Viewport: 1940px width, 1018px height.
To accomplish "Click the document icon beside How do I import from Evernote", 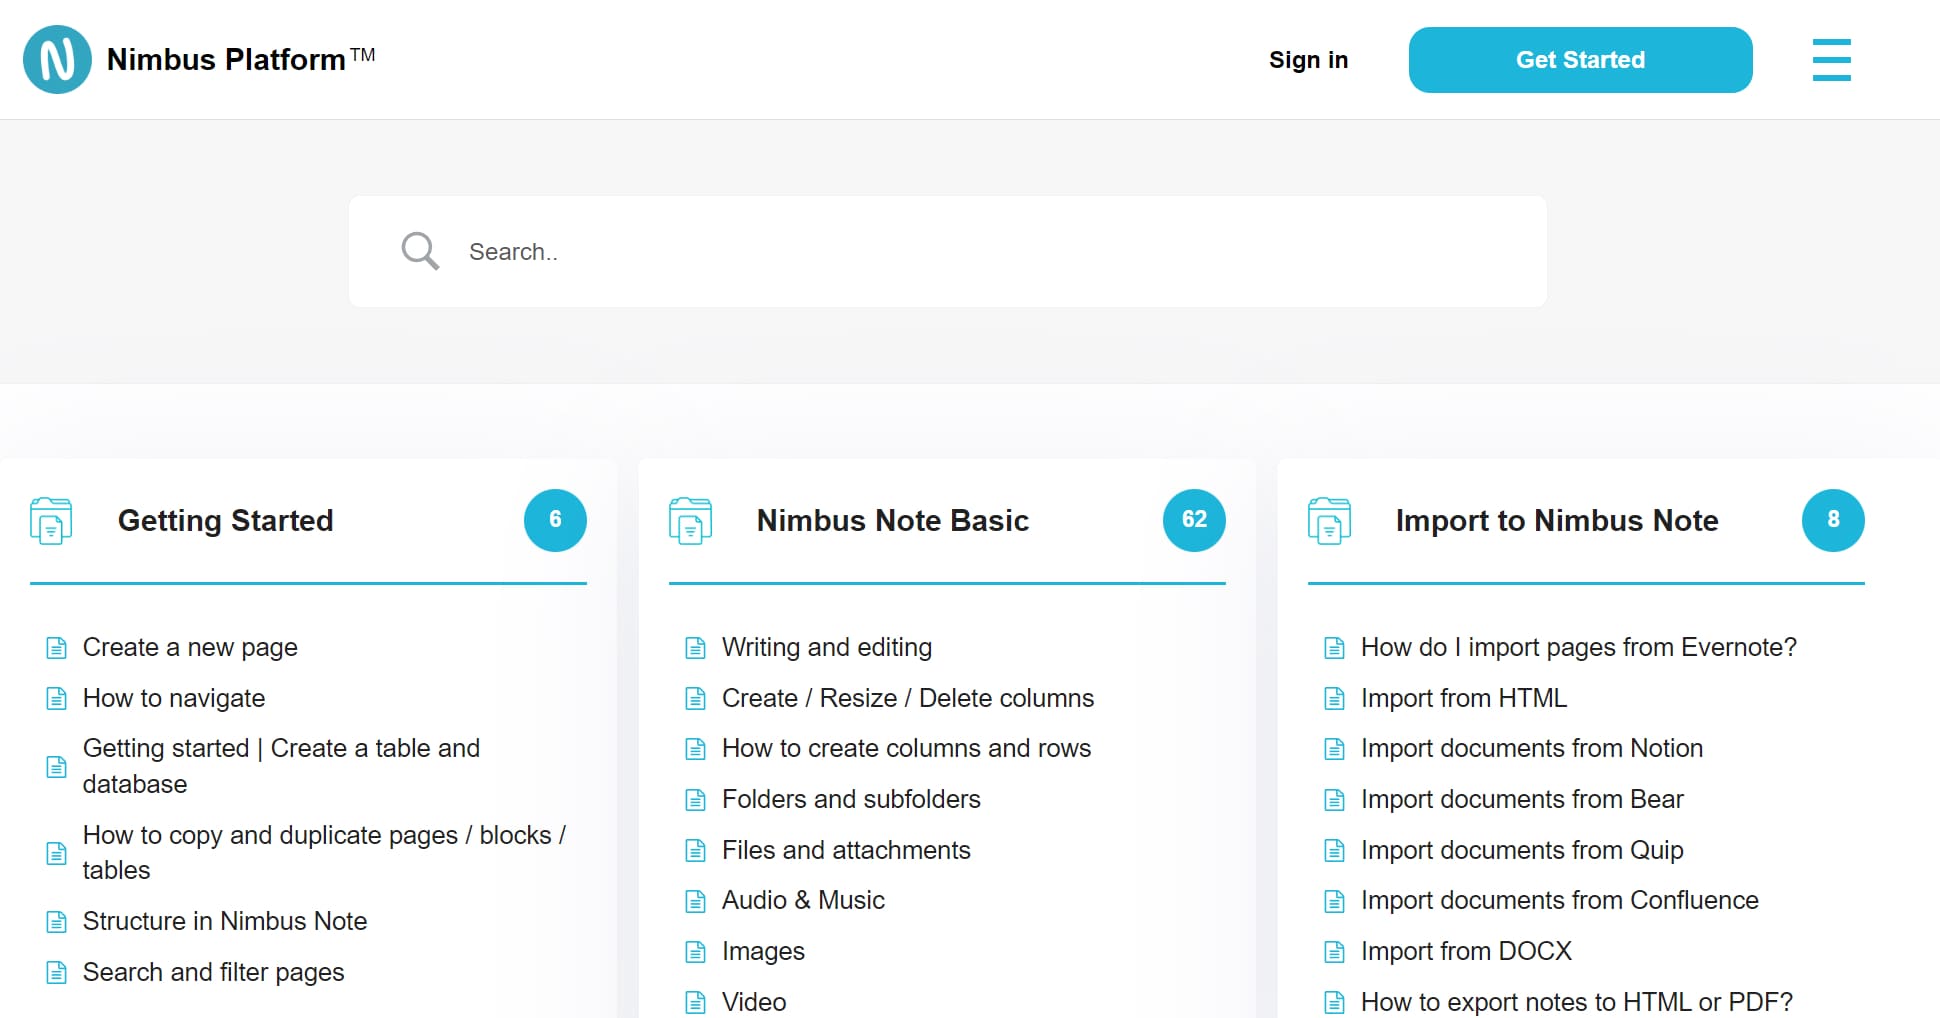I will [x=1334, y=648].
